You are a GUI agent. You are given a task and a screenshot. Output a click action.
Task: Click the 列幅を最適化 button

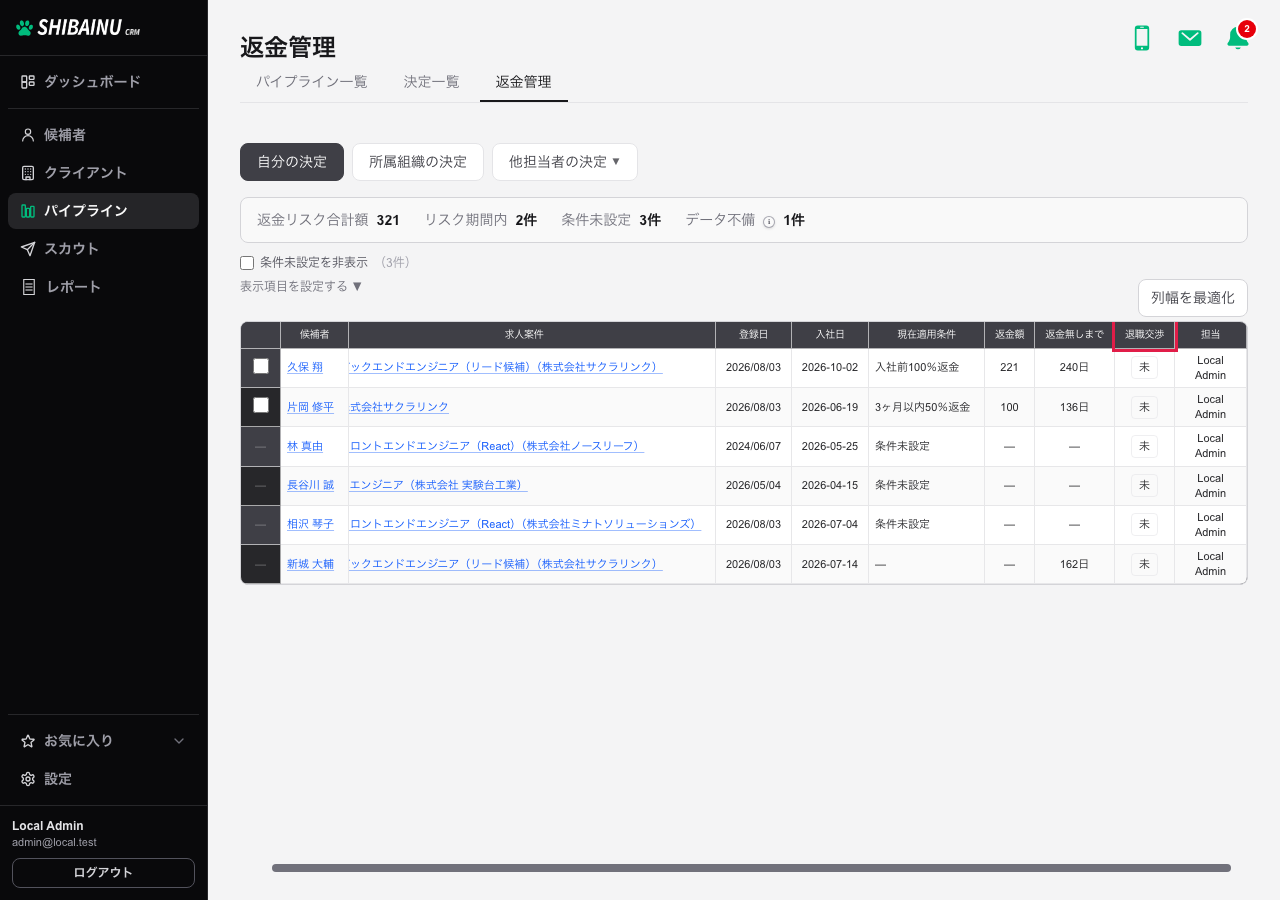pos(1193,298)
